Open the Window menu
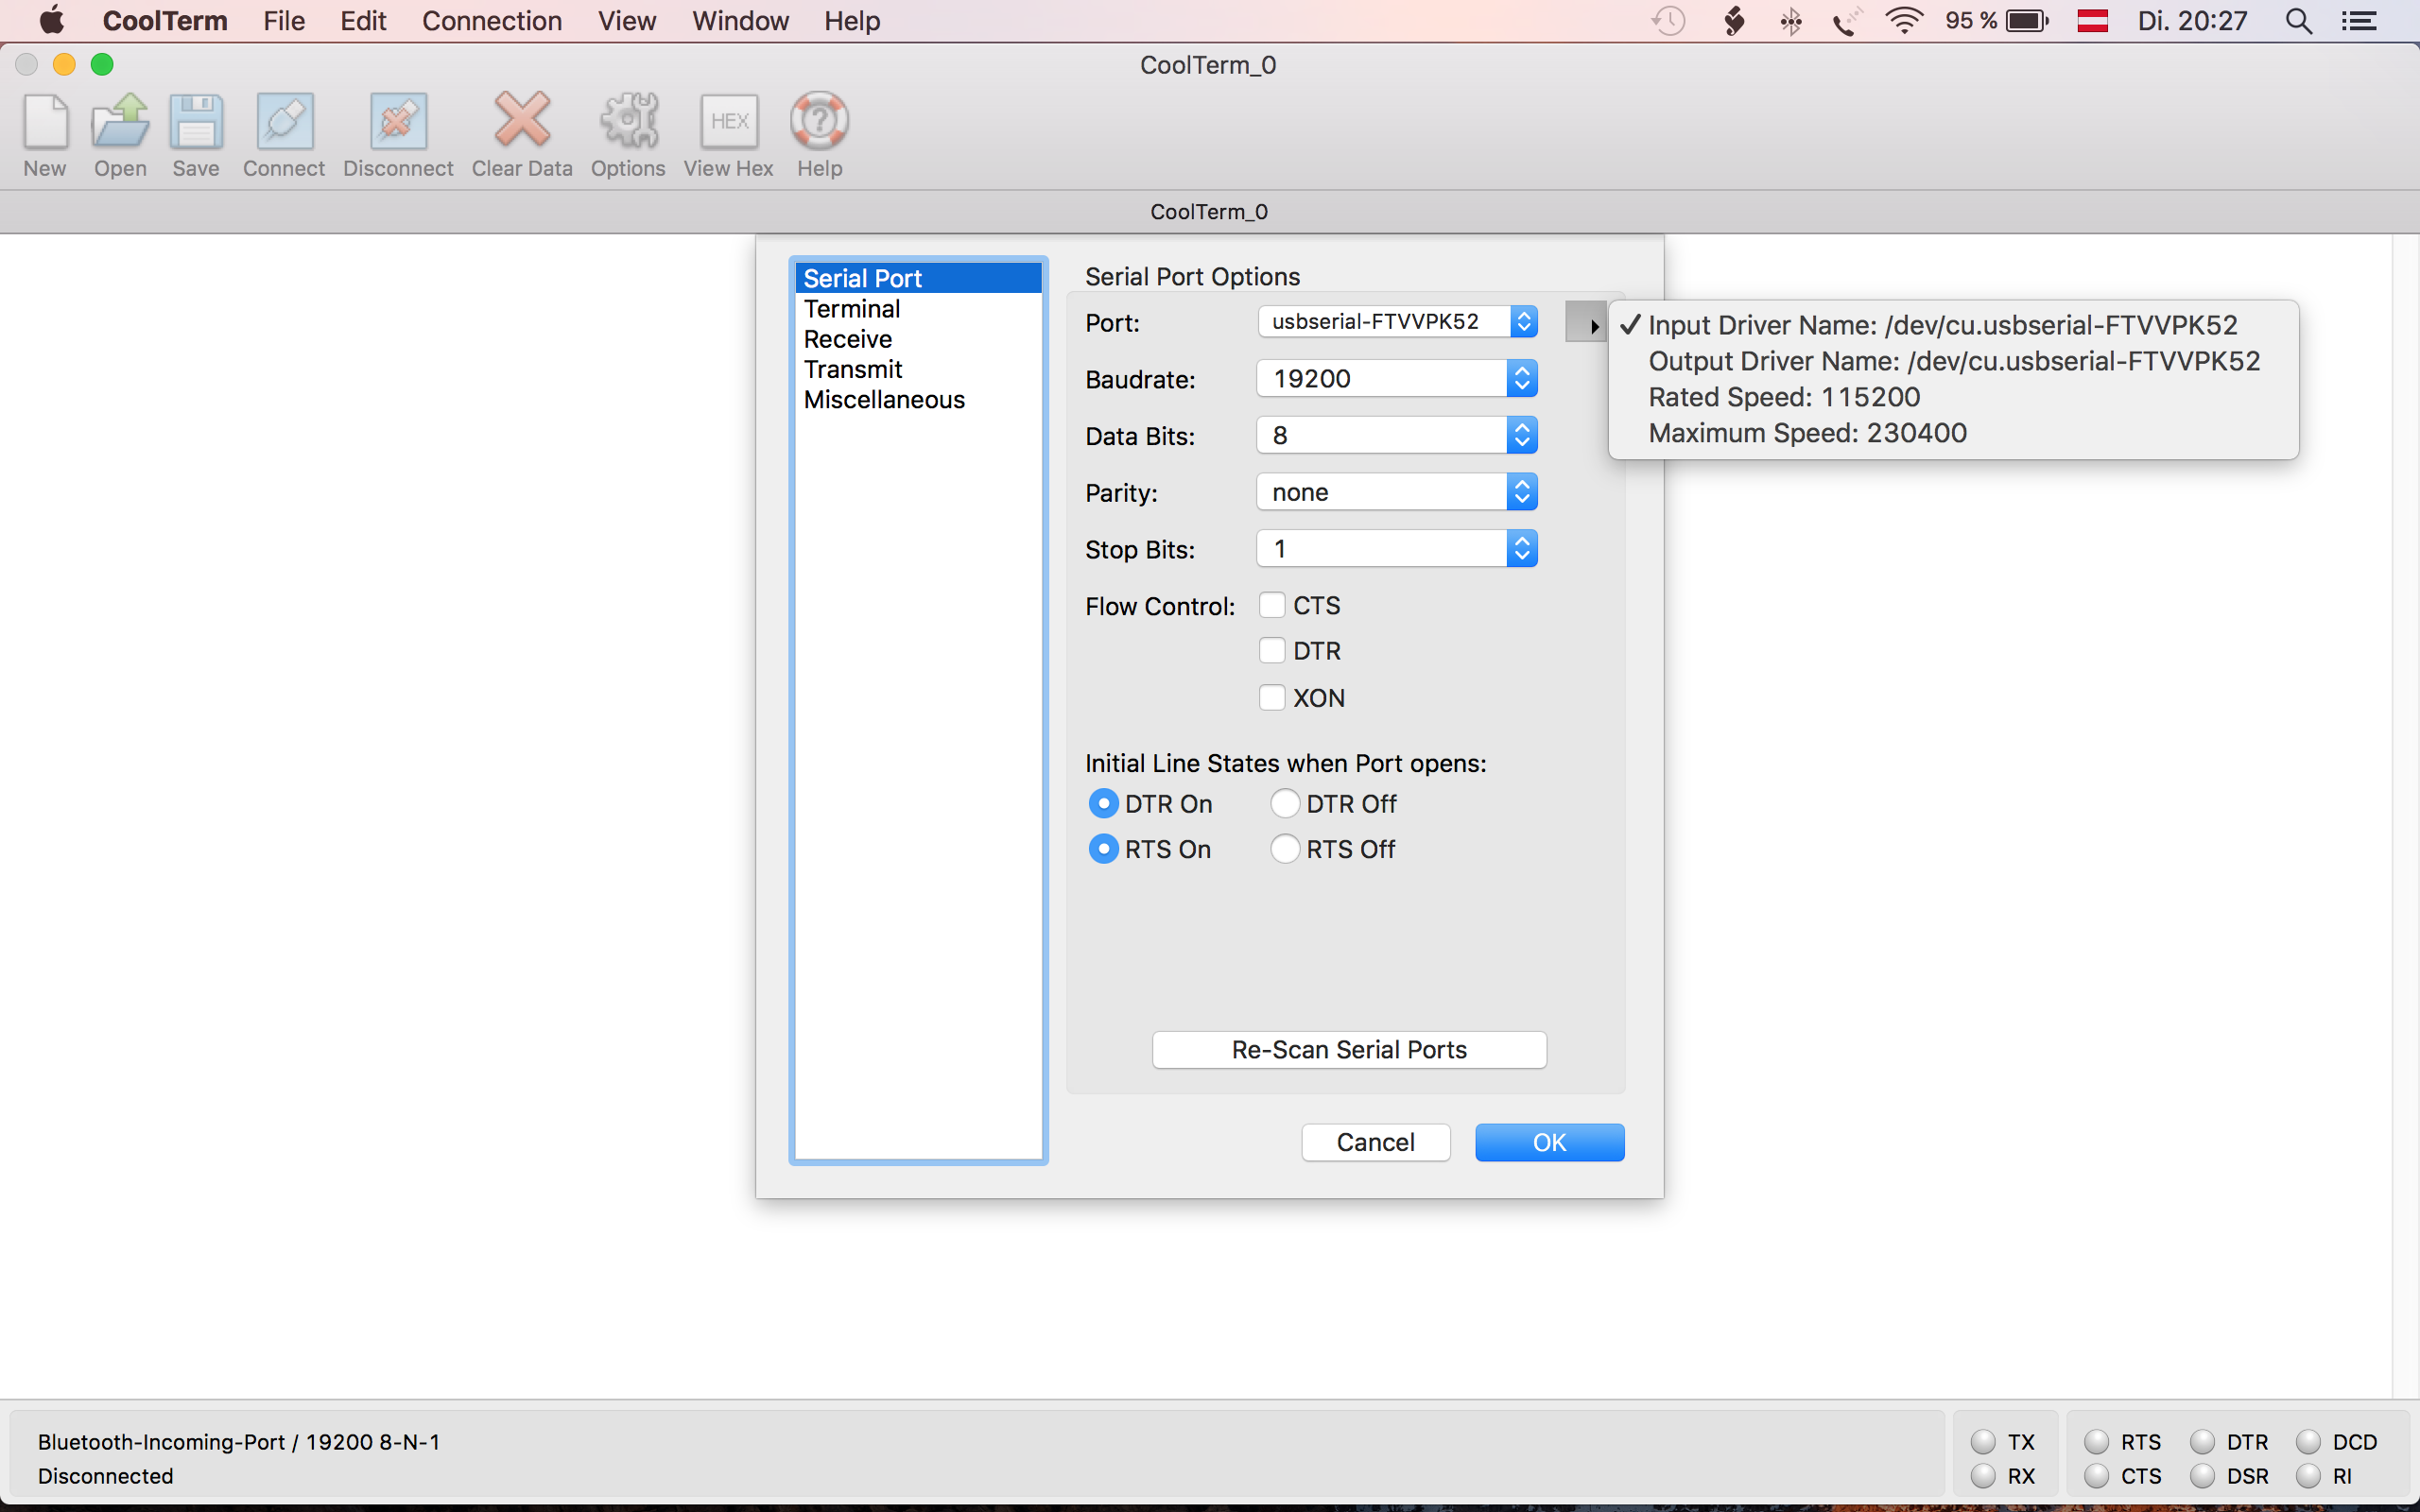The image size is (2420, 1512). pos(740,21)
